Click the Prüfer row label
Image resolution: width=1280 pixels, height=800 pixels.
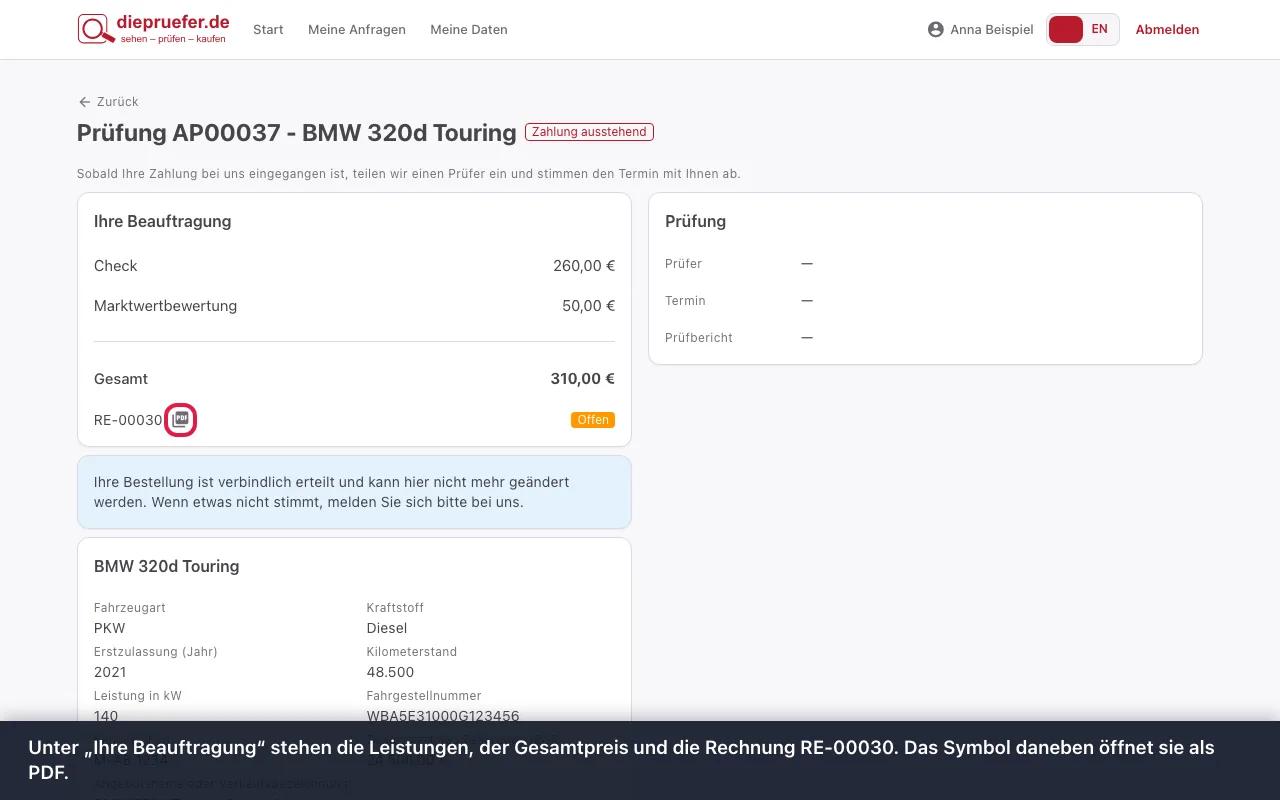[x=683, y=264]
